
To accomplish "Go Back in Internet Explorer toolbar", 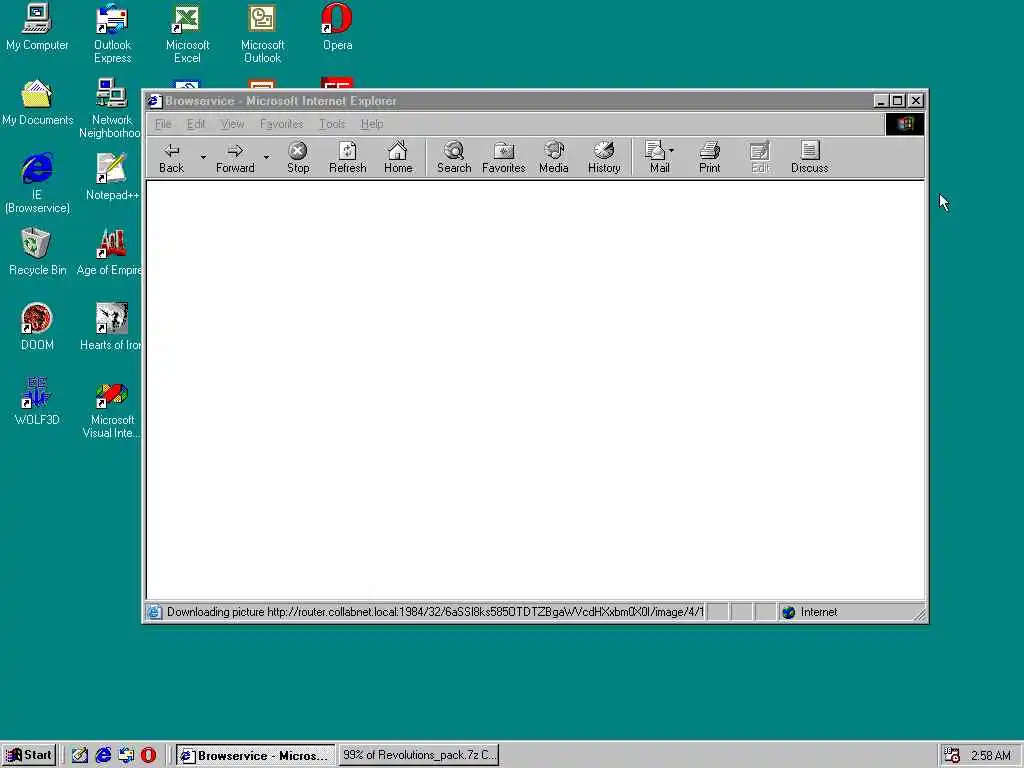I will pyautogui.click(x=171, y=157).
